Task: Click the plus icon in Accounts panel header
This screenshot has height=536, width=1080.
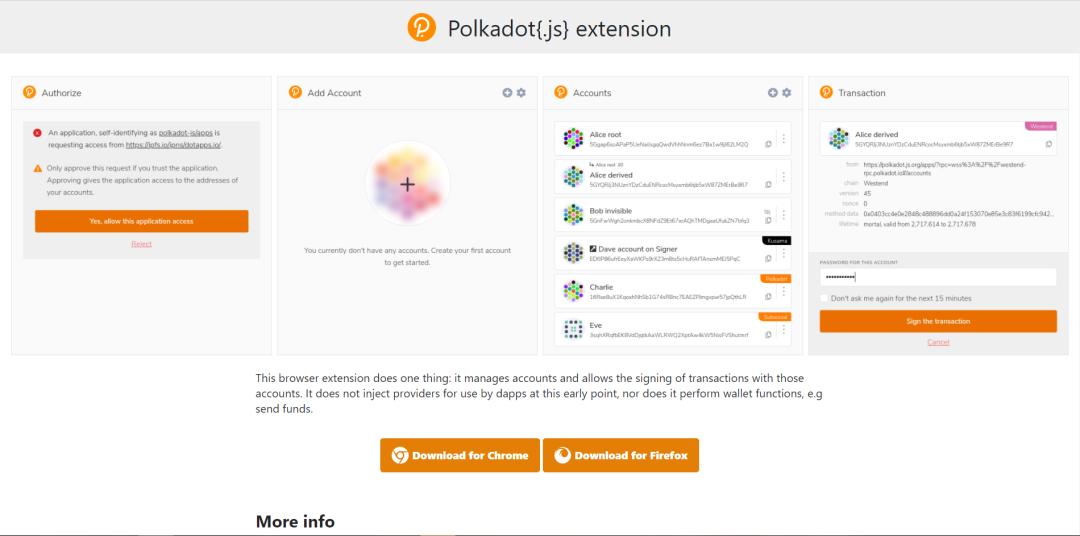Action: tap(772, 93)
